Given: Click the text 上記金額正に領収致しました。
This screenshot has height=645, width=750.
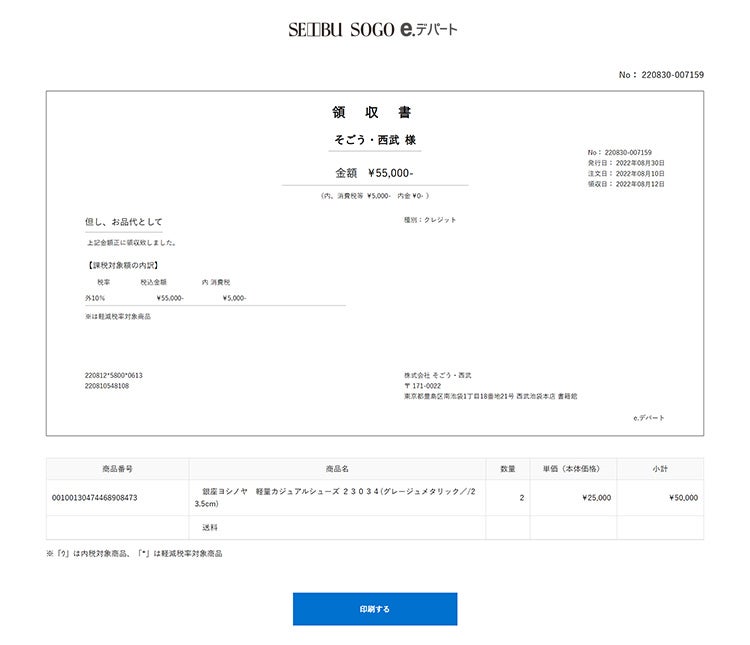Looking at the screenshot, I should pos(132,243).
